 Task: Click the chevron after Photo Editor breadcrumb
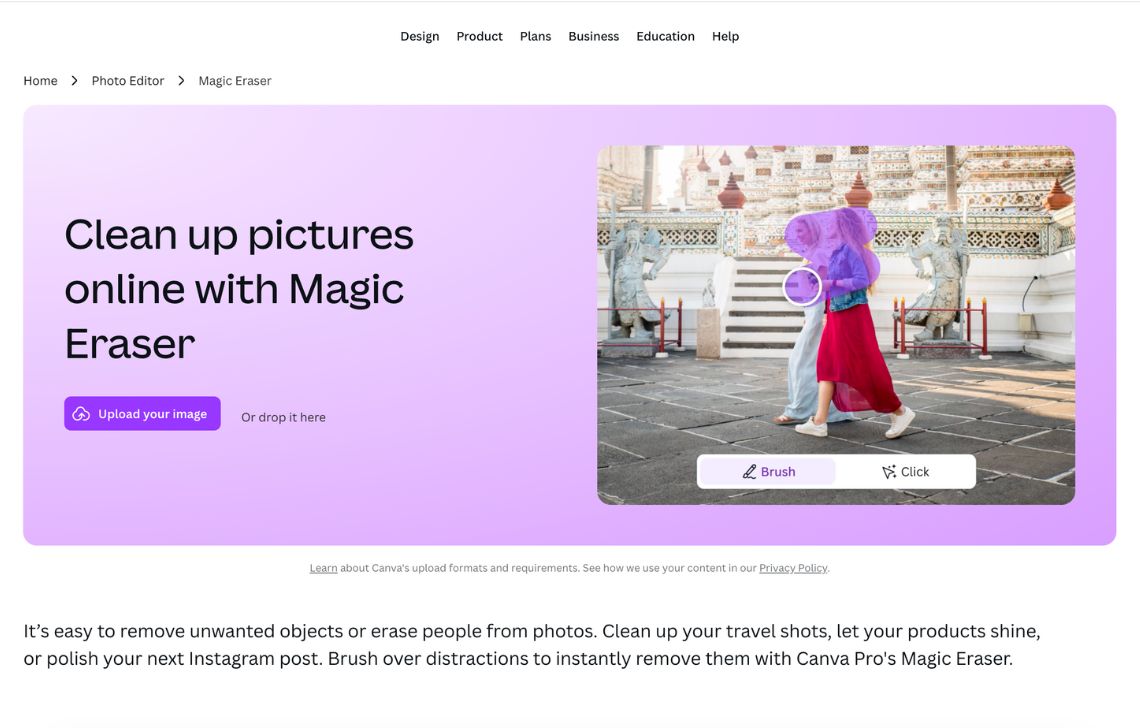(x=181, y=81)
